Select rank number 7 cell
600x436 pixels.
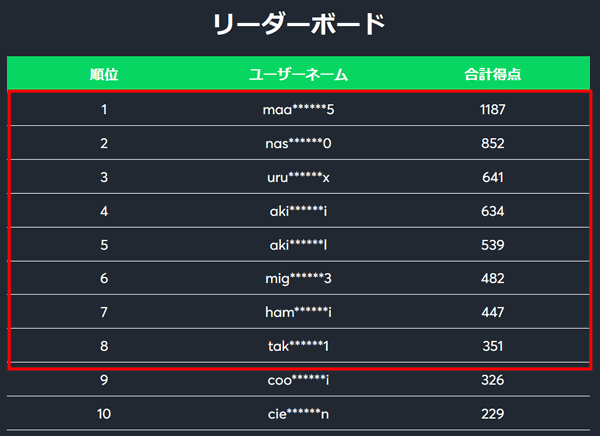click(104, 312)
